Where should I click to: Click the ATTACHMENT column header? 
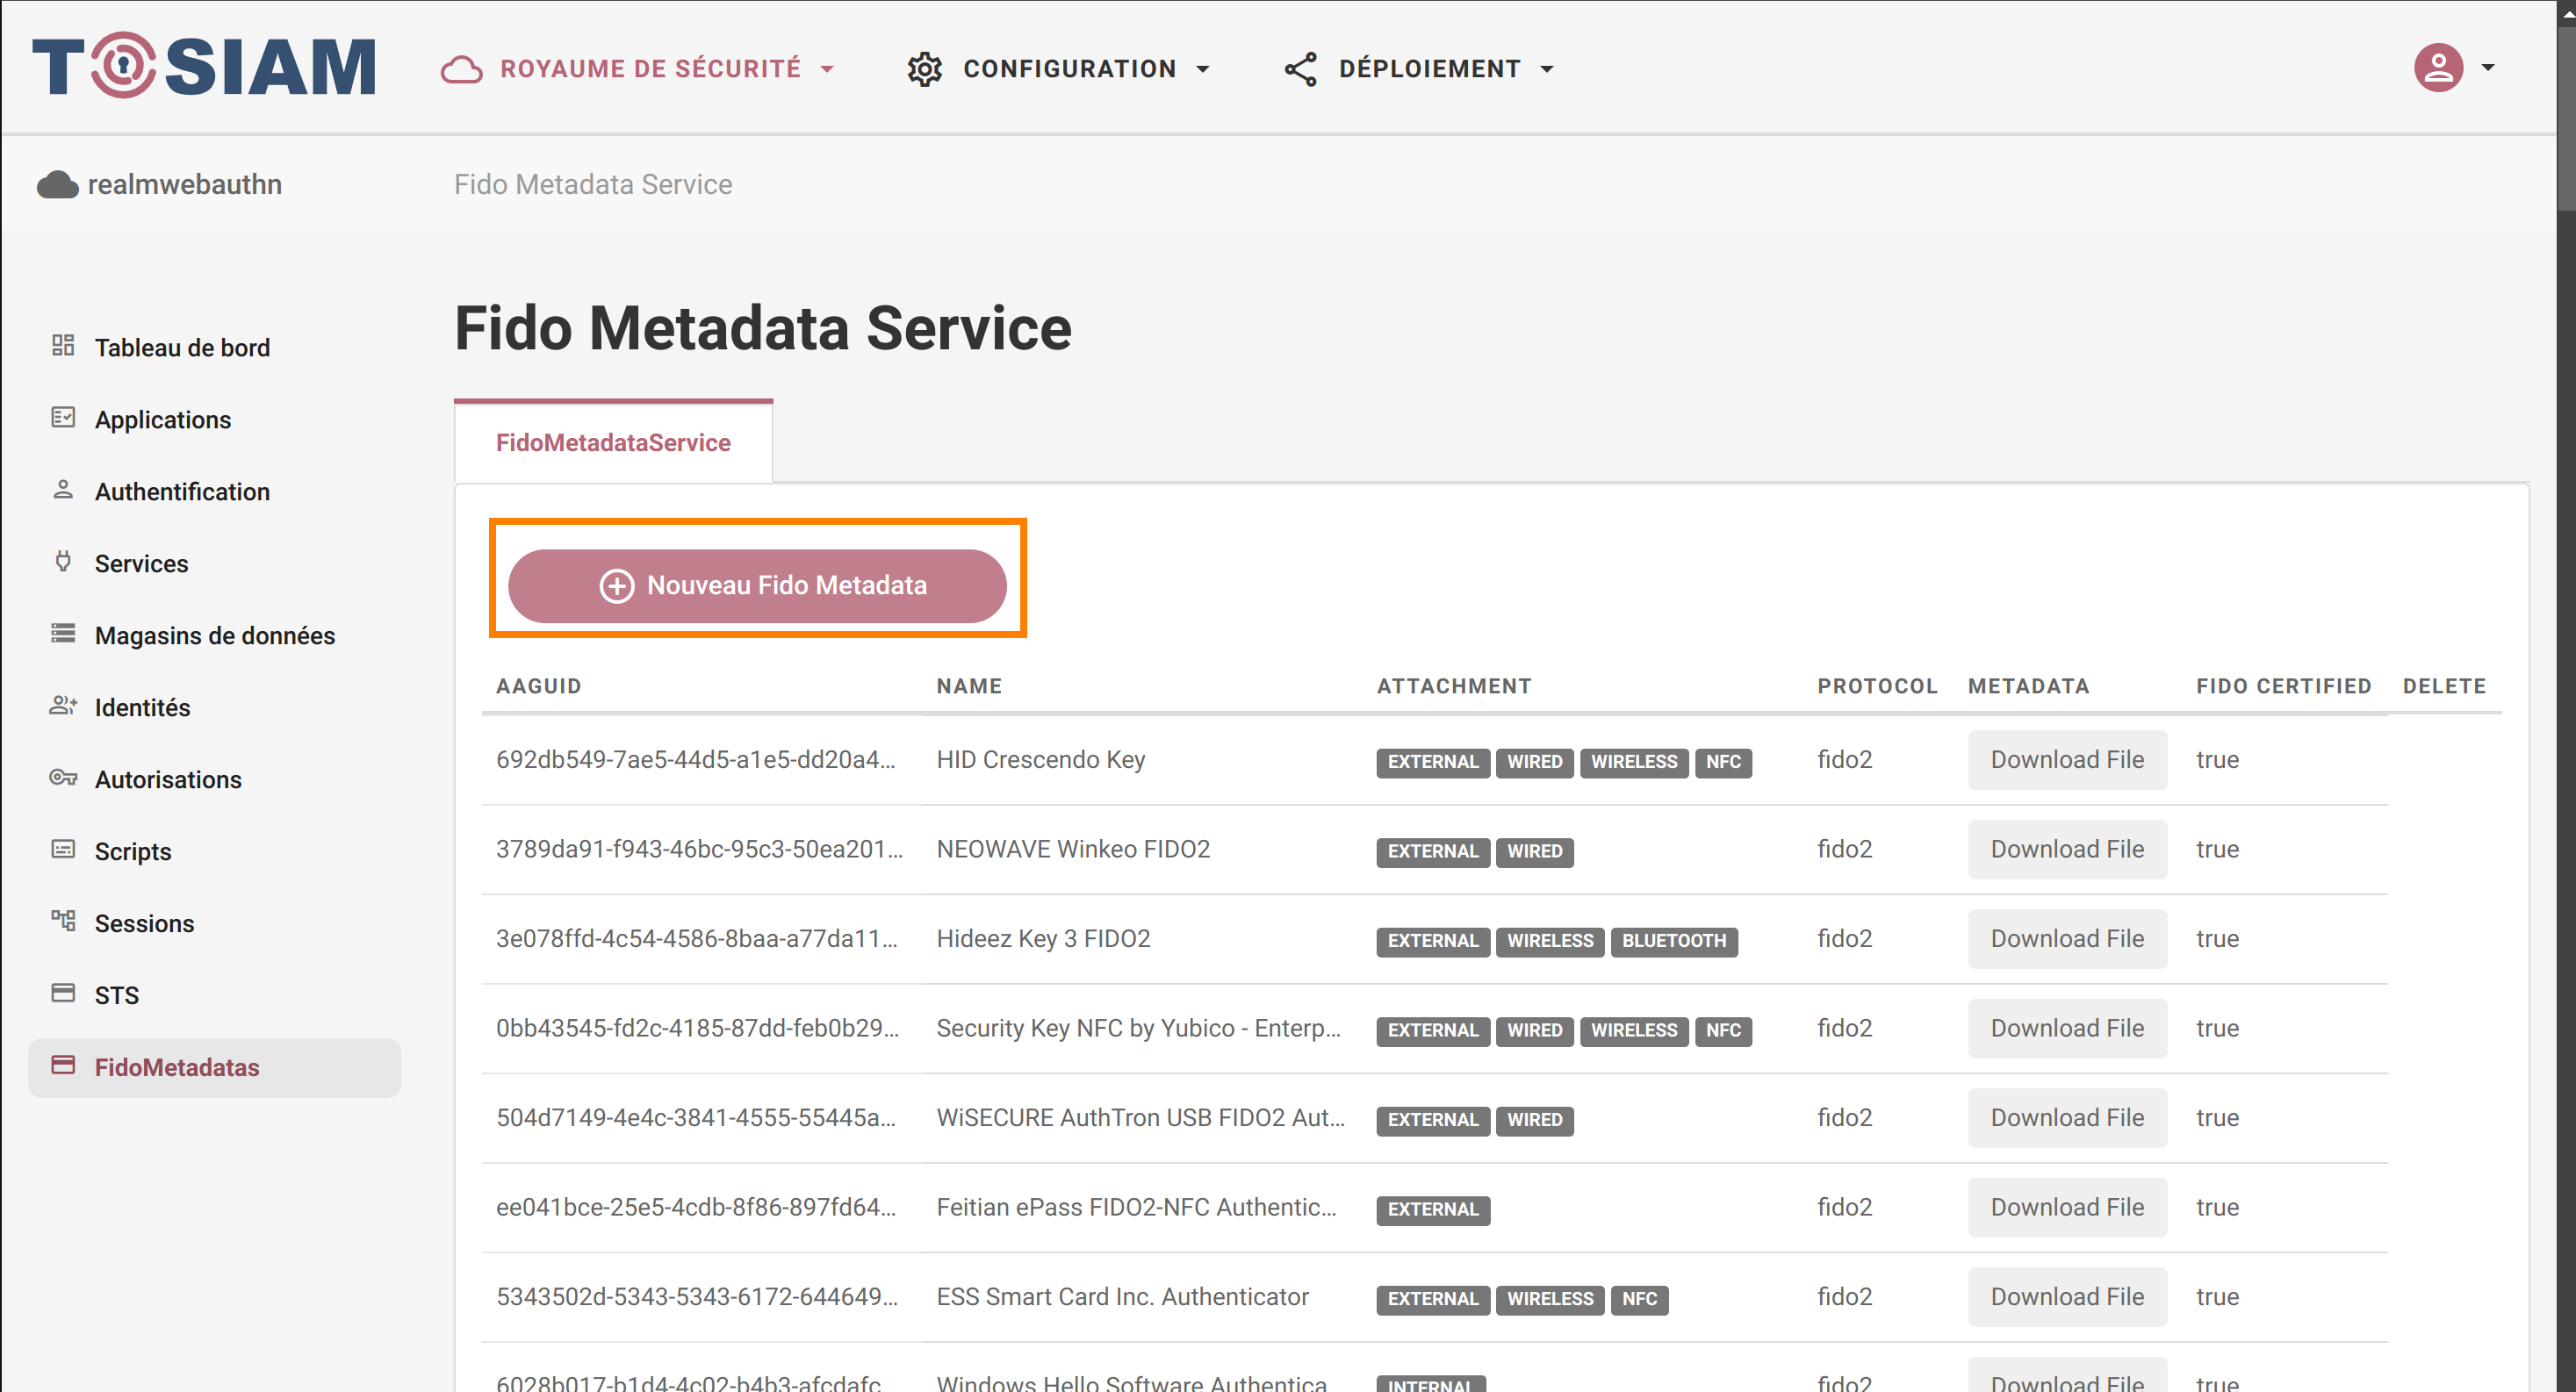[x=1454, y=686]
